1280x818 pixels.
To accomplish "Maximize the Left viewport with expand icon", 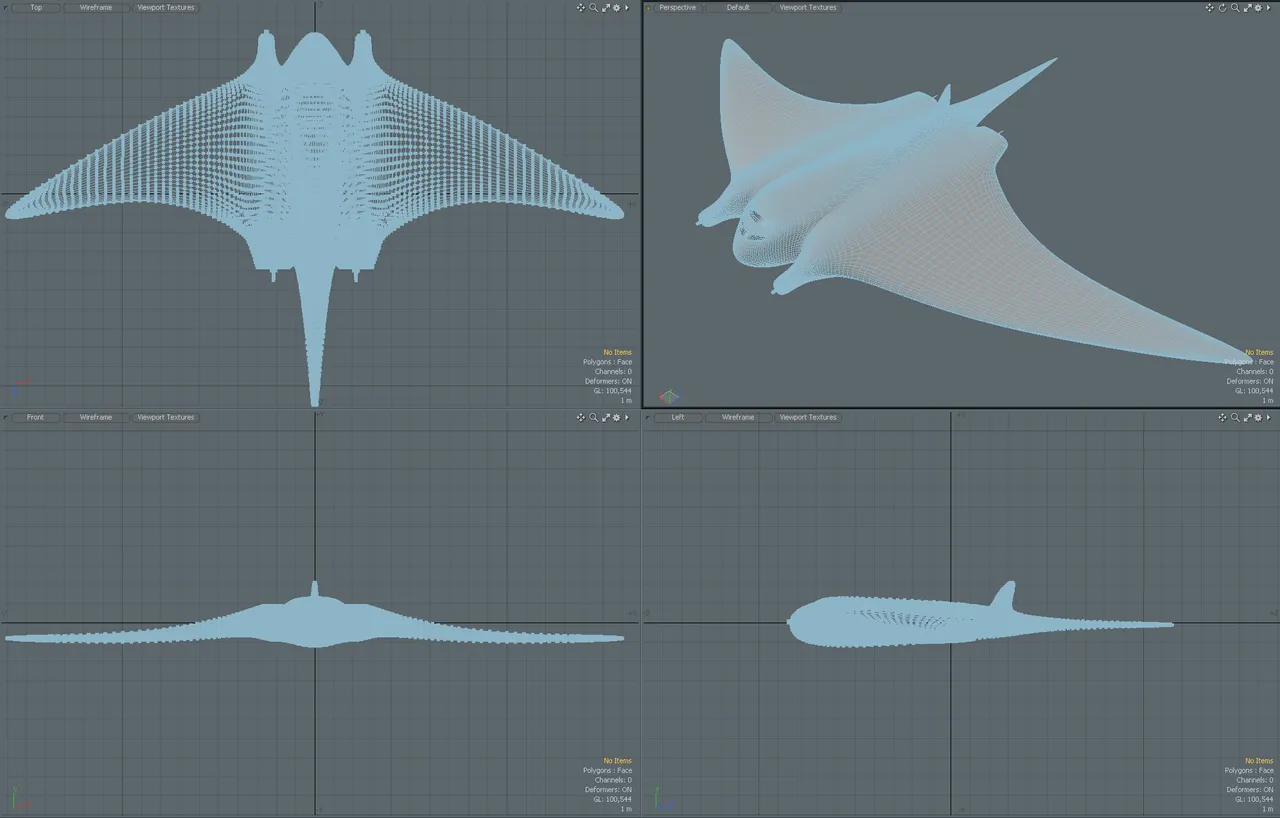I will coord(1247,417).
